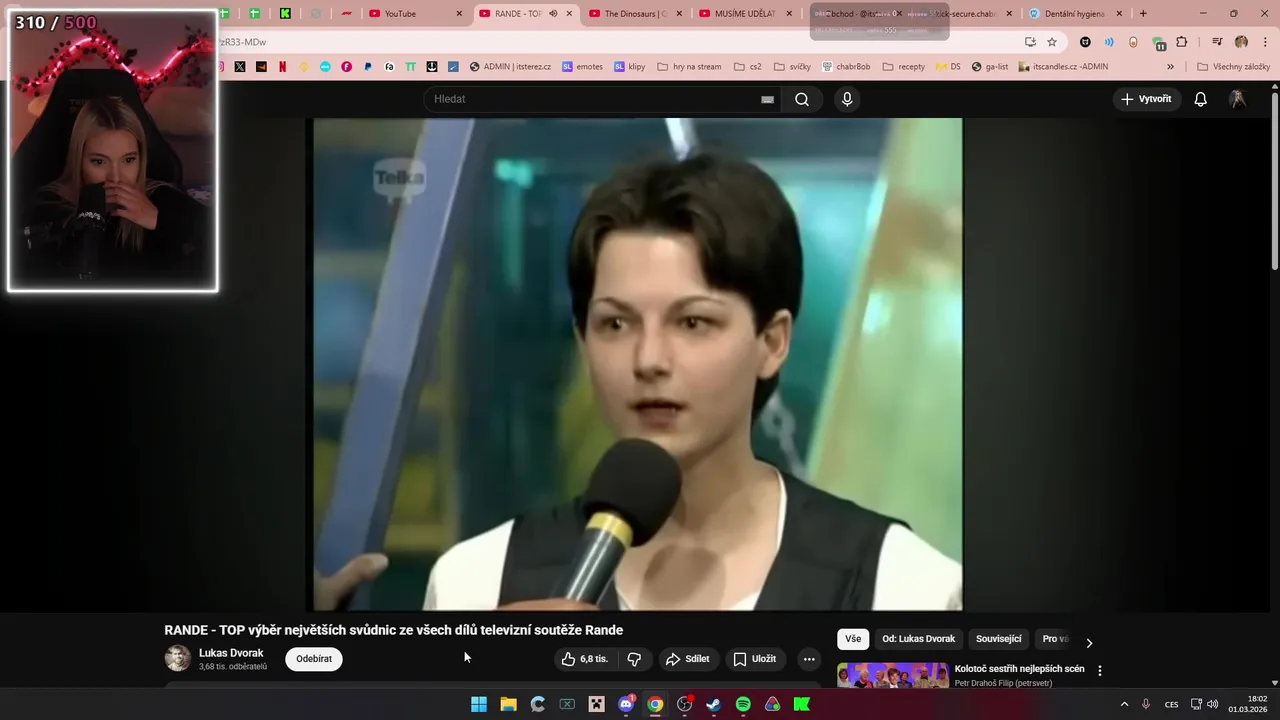The width and height of the screenshot is (1280, 720).
Task: Open itscandles.cz -ADMIN bookmark
Action: point(1063,67)
